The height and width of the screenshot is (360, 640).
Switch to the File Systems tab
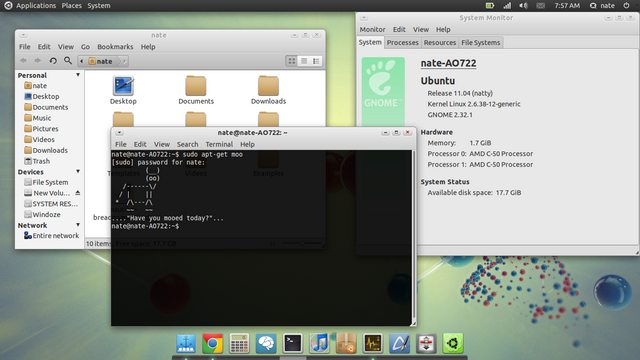(480, 42)
